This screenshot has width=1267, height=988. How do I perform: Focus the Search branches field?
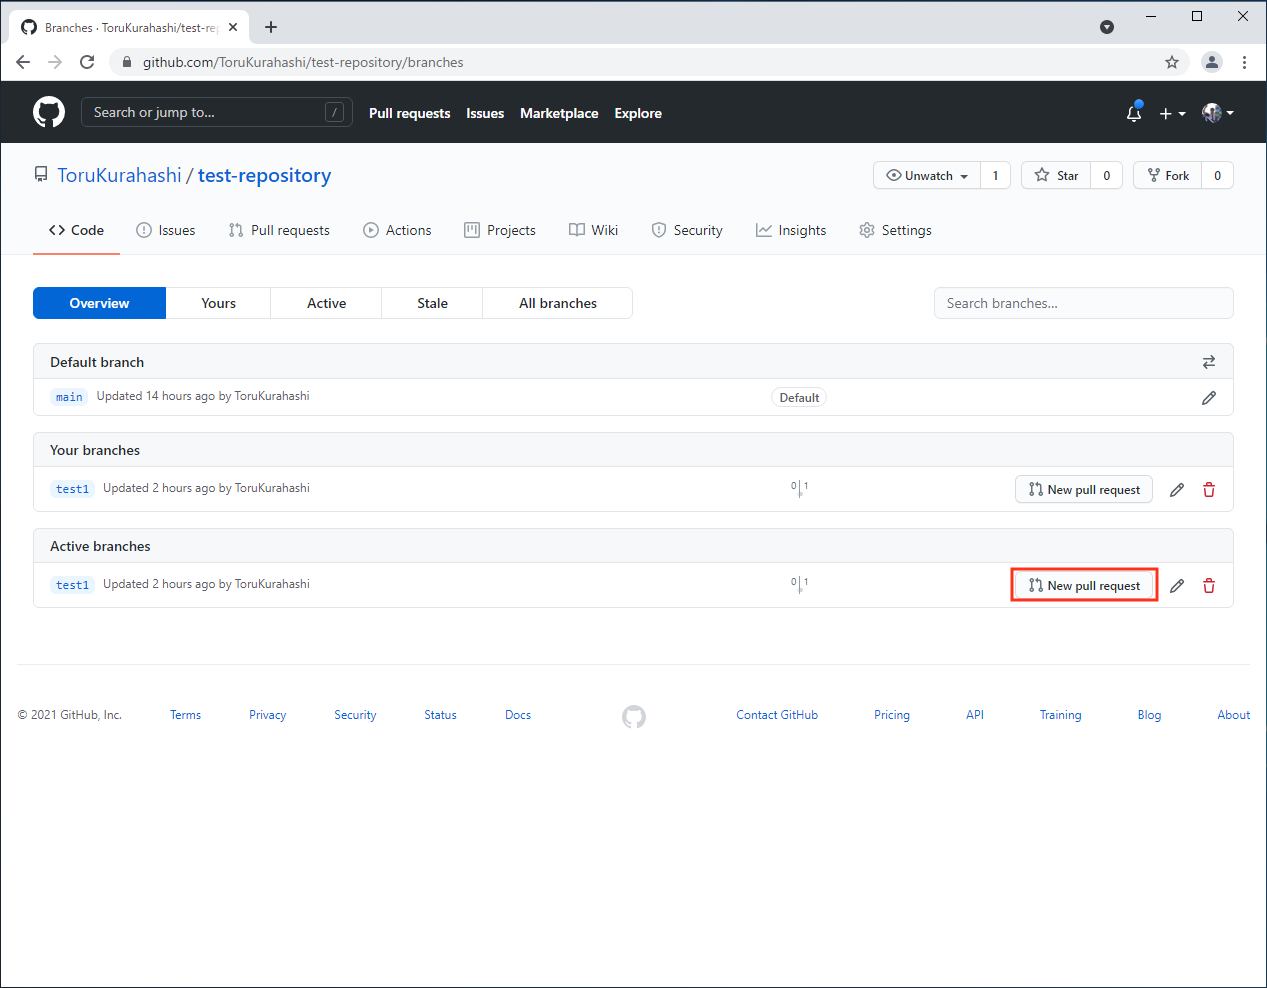1083,303
